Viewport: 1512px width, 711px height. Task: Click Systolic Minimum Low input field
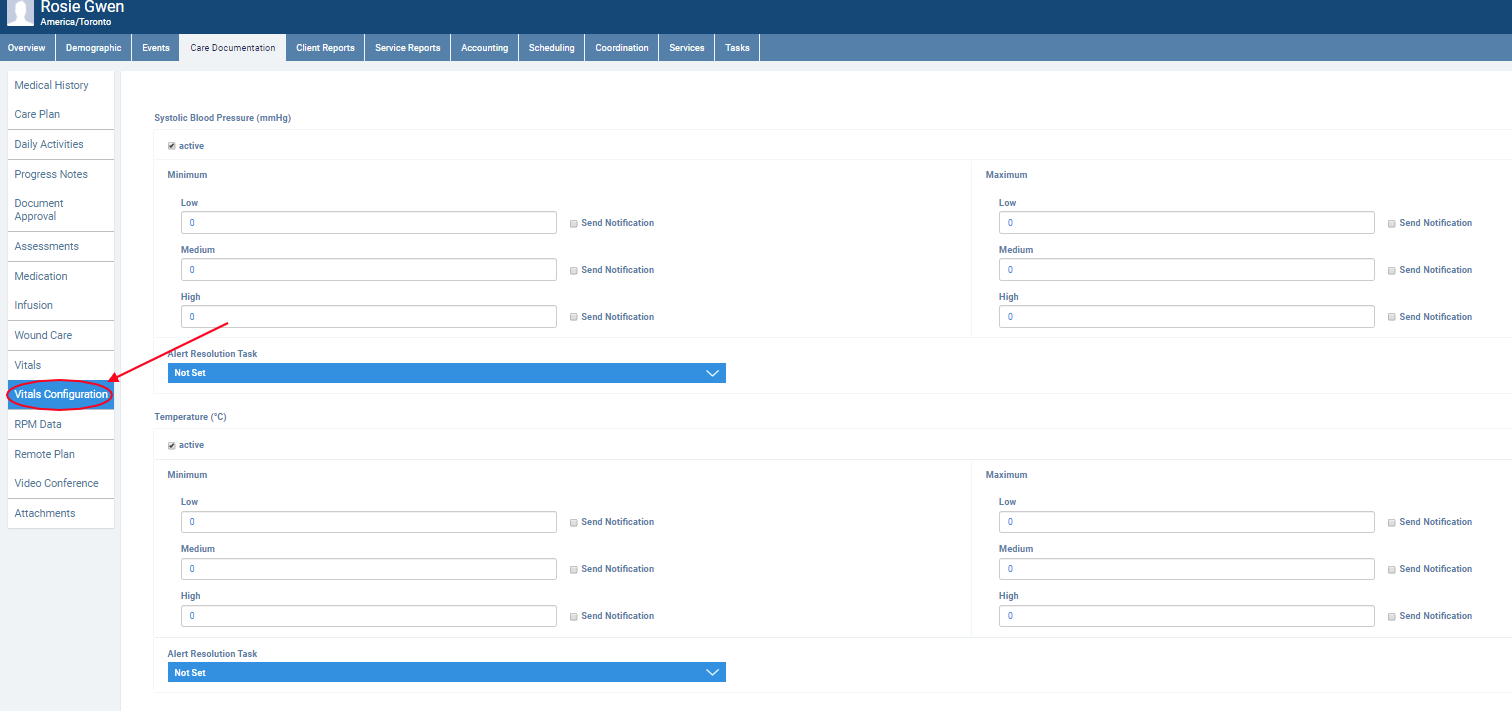[368, 223]
